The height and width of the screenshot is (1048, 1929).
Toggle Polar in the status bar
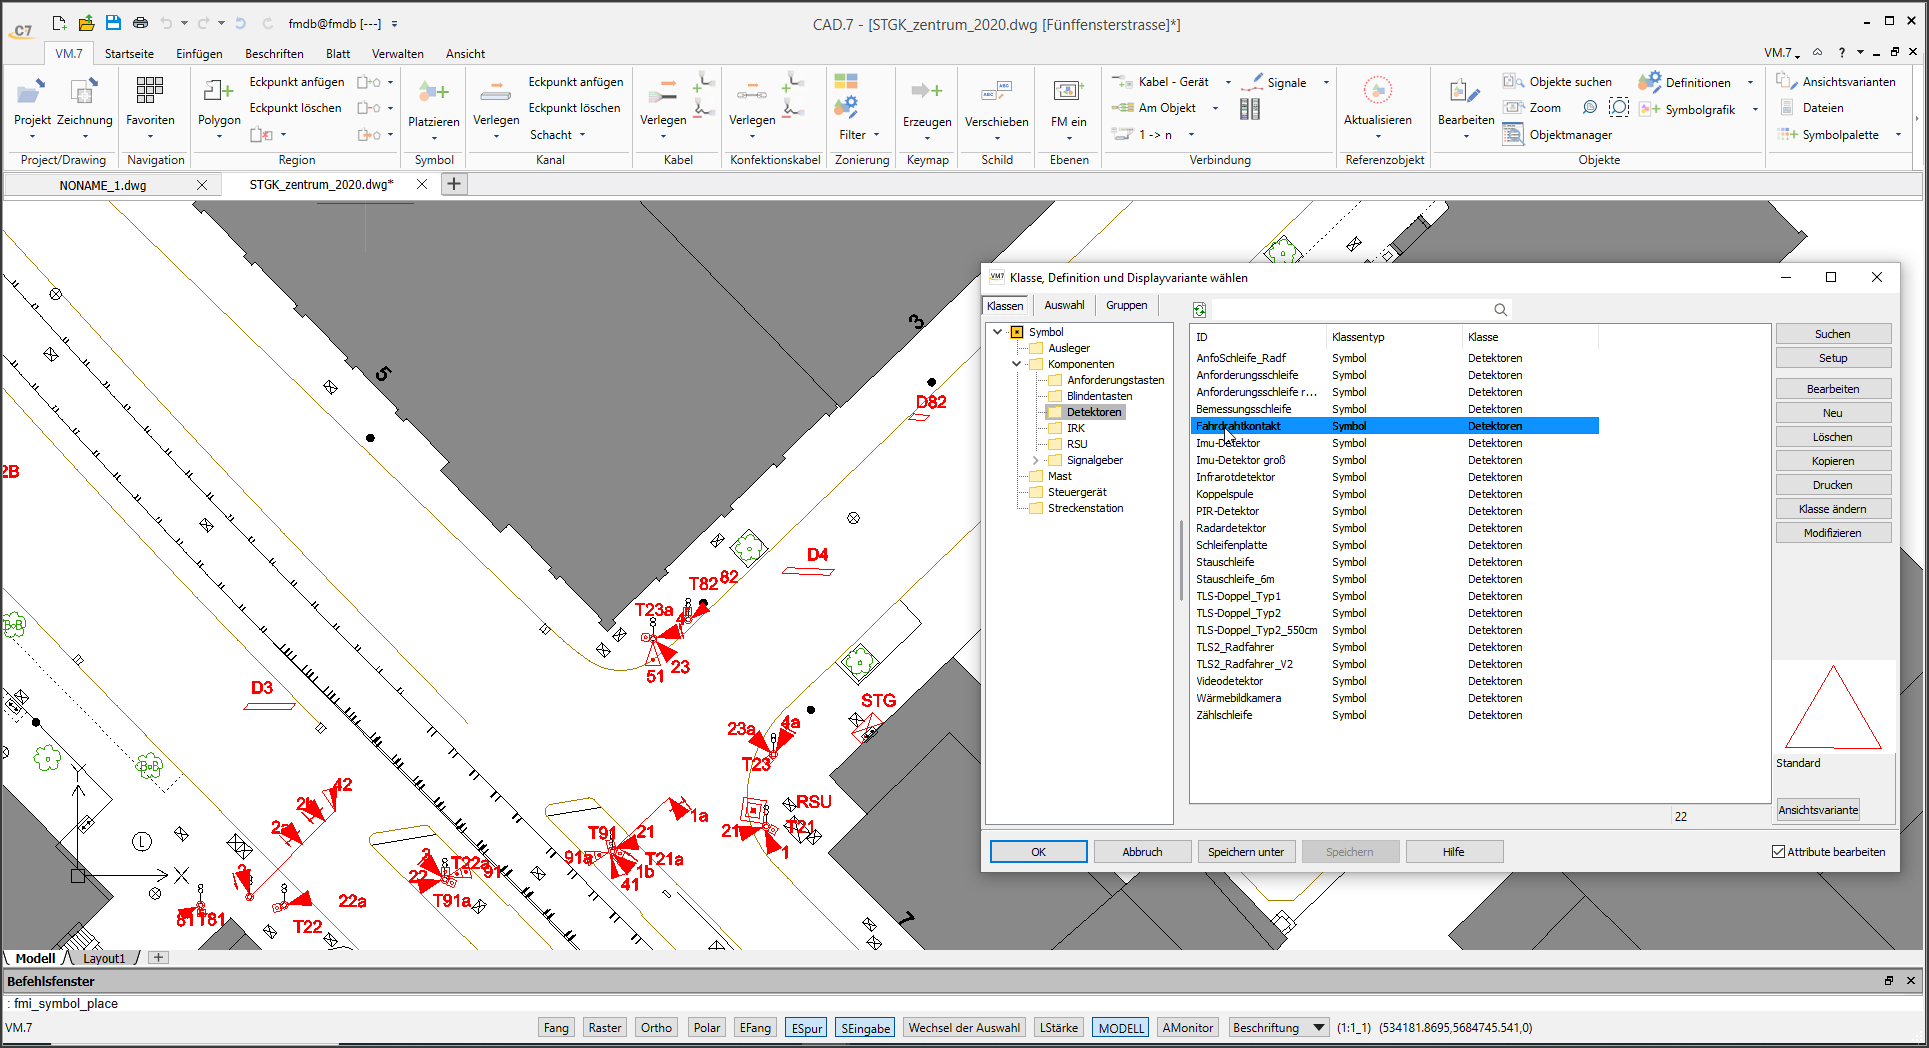(706, 1028)
